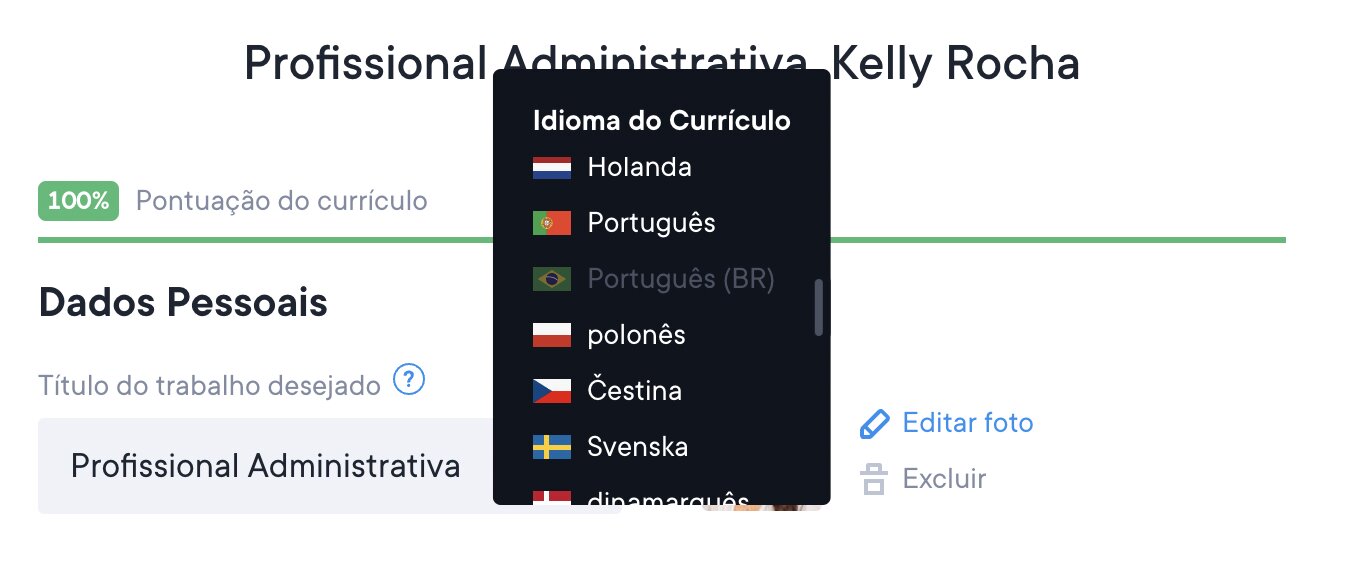
Task: Pick the polonês language option
Action: [636, 335]
